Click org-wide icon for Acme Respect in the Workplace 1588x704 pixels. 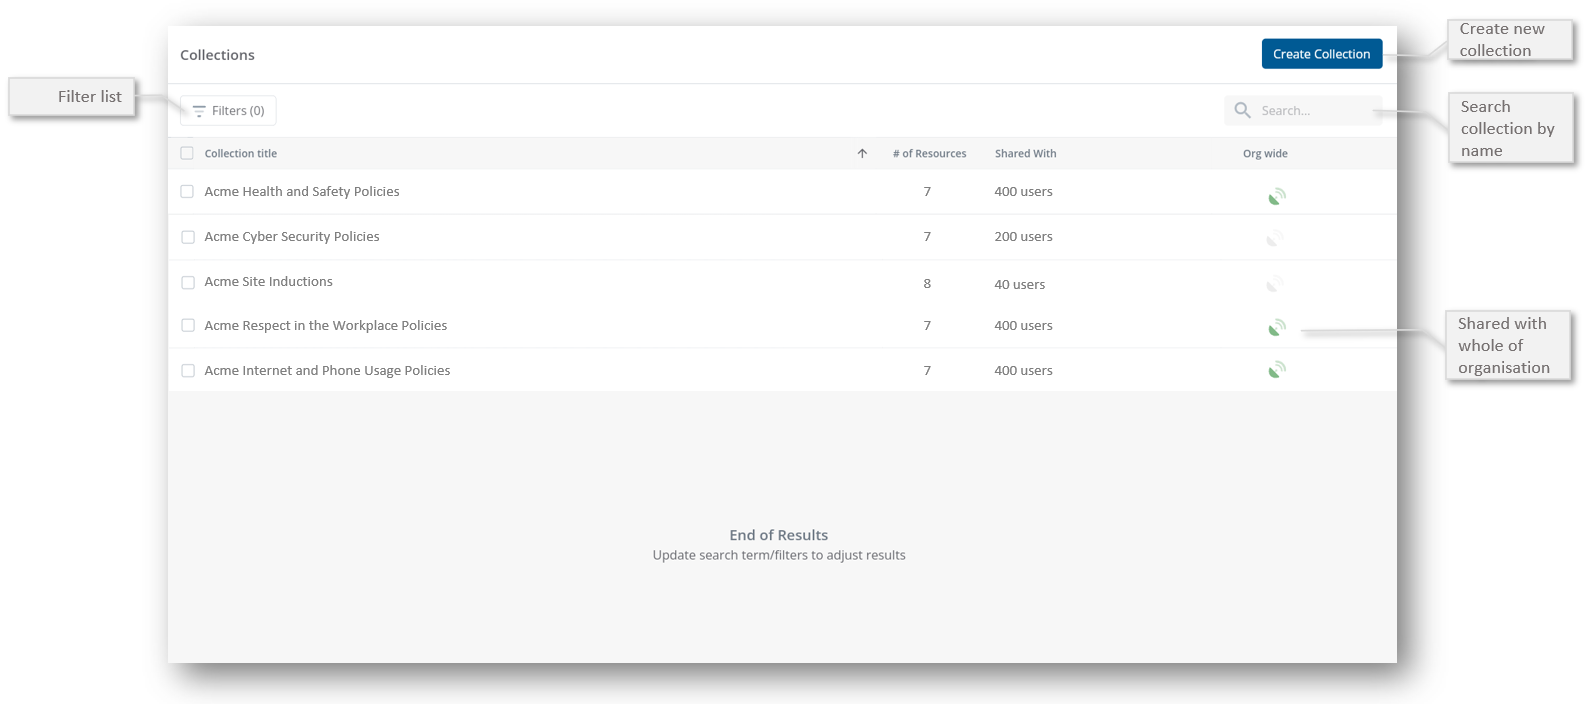pos(1276,328)
